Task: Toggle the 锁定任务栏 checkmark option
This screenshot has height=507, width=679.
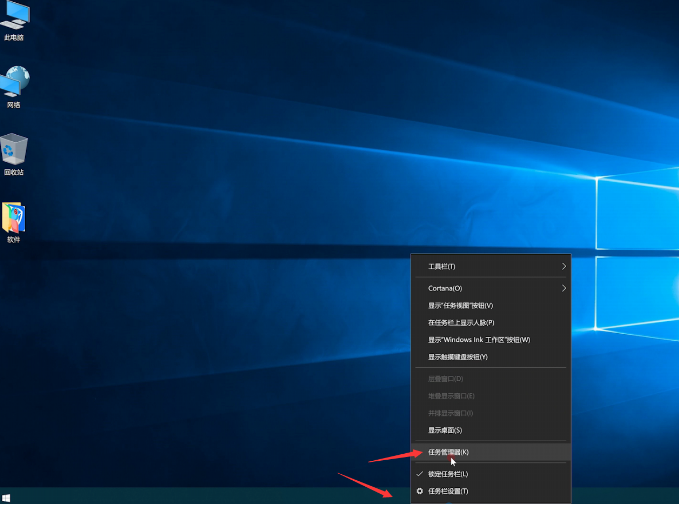Action: [448, 473]
